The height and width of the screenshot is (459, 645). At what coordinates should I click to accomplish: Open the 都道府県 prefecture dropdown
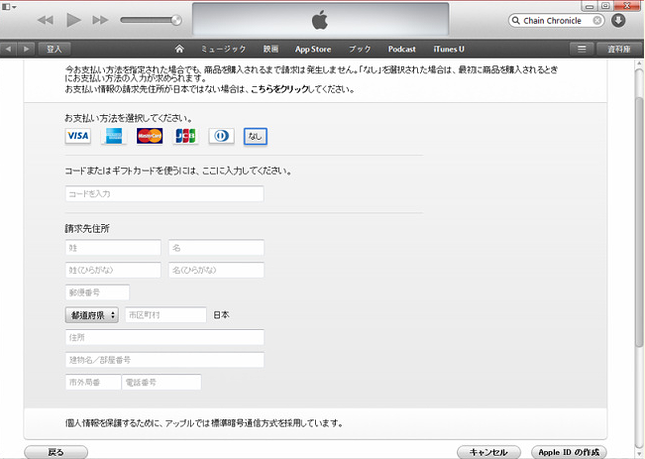tap(91, 314)
